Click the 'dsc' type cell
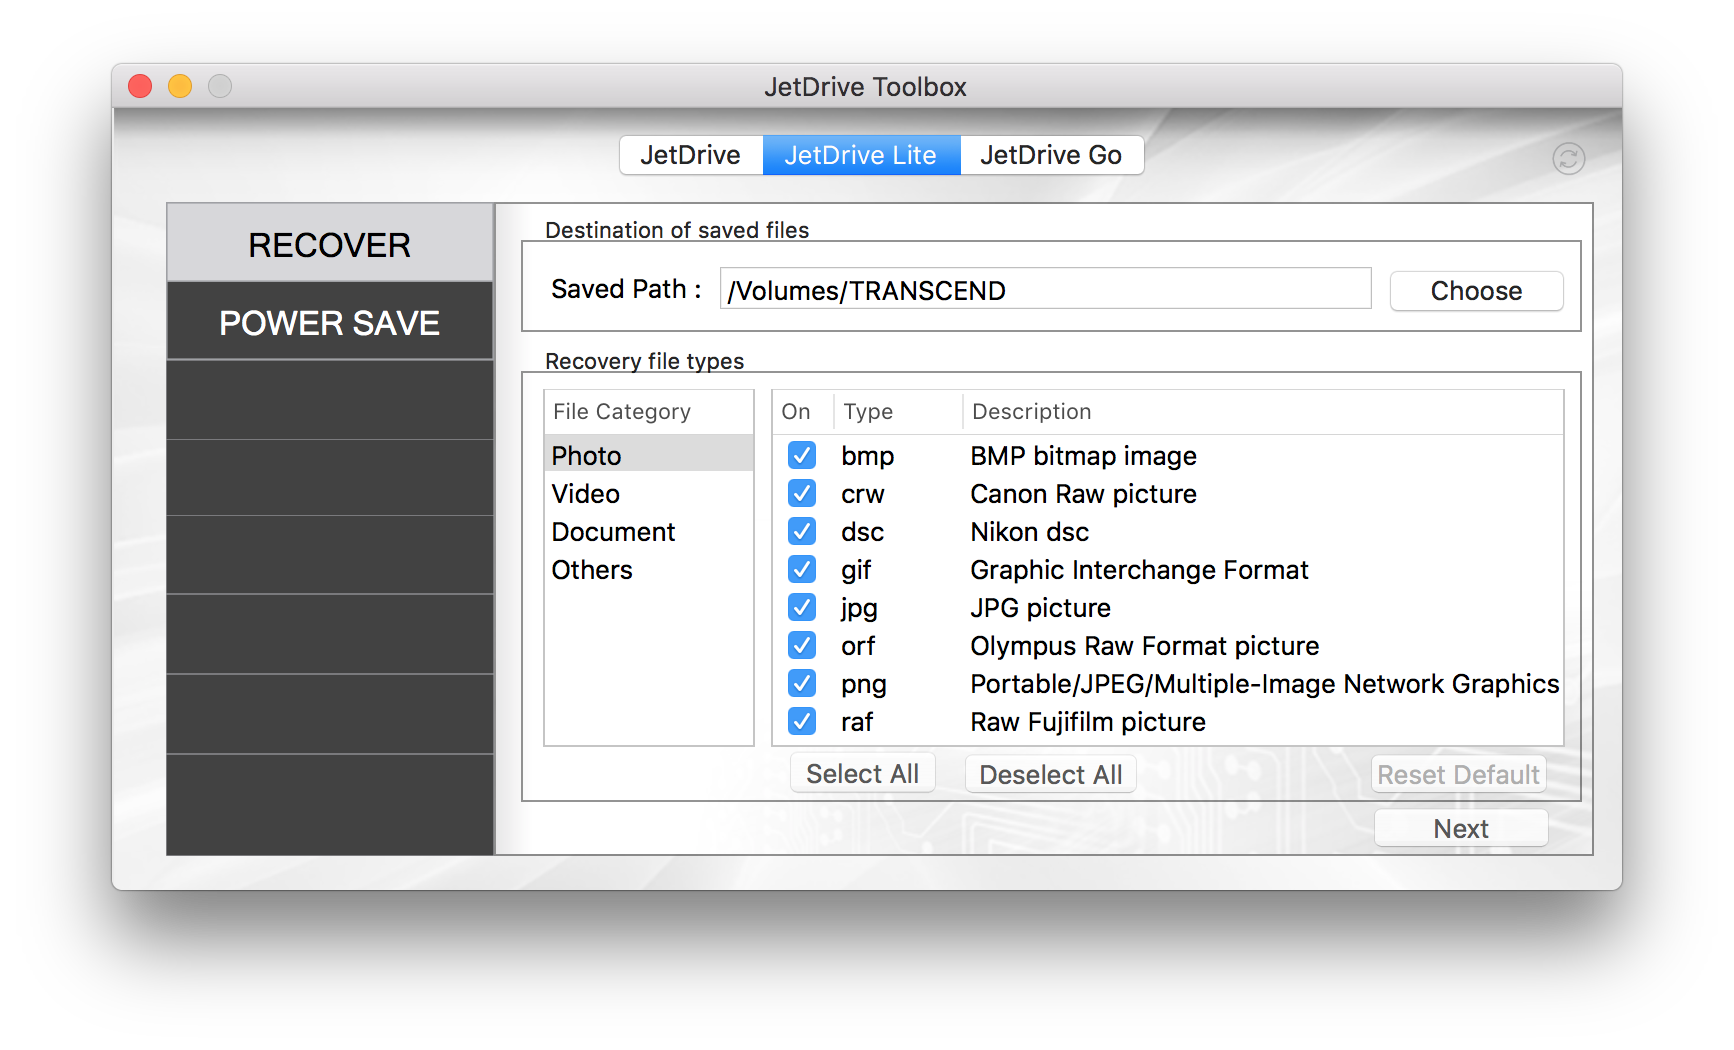This screenshot has width=1734, height=1050. click(x=862, y=532)
